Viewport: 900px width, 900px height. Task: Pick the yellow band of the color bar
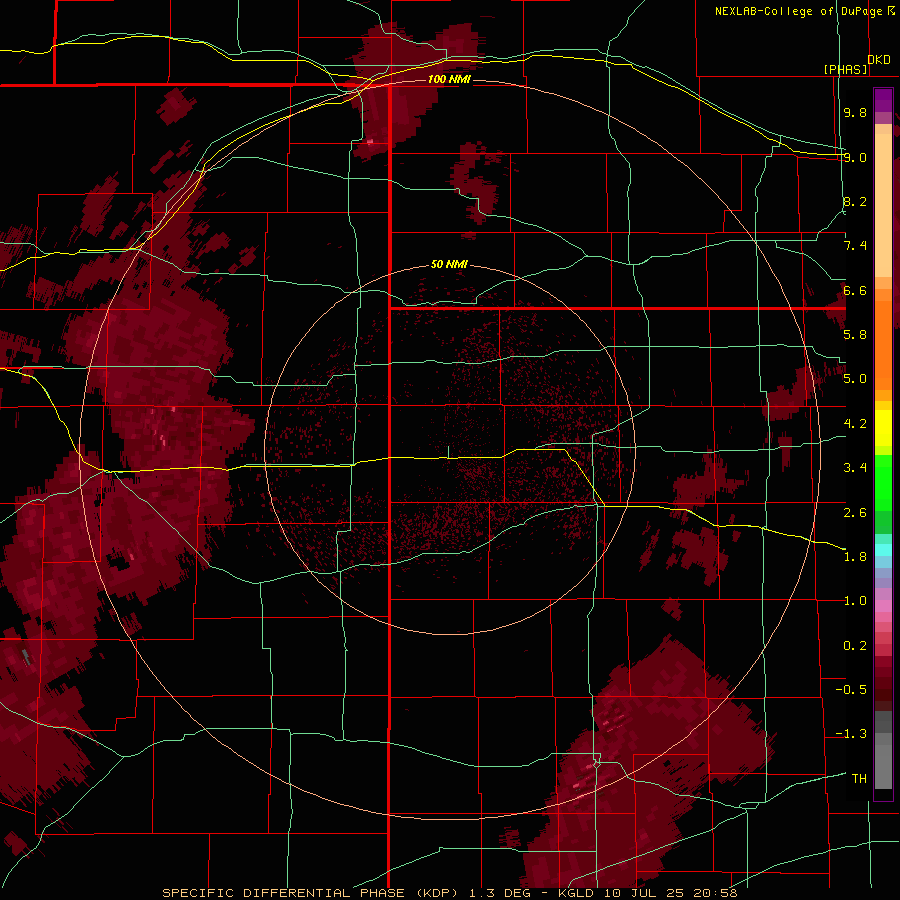click(883, 428)
